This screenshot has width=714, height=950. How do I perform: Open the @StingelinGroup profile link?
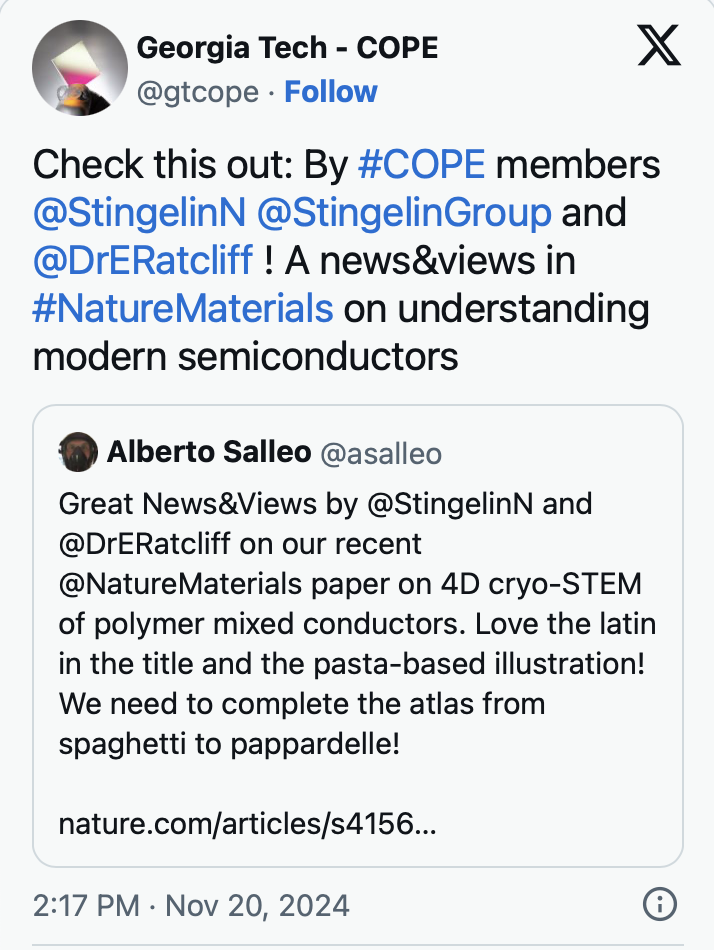(403, 213)
